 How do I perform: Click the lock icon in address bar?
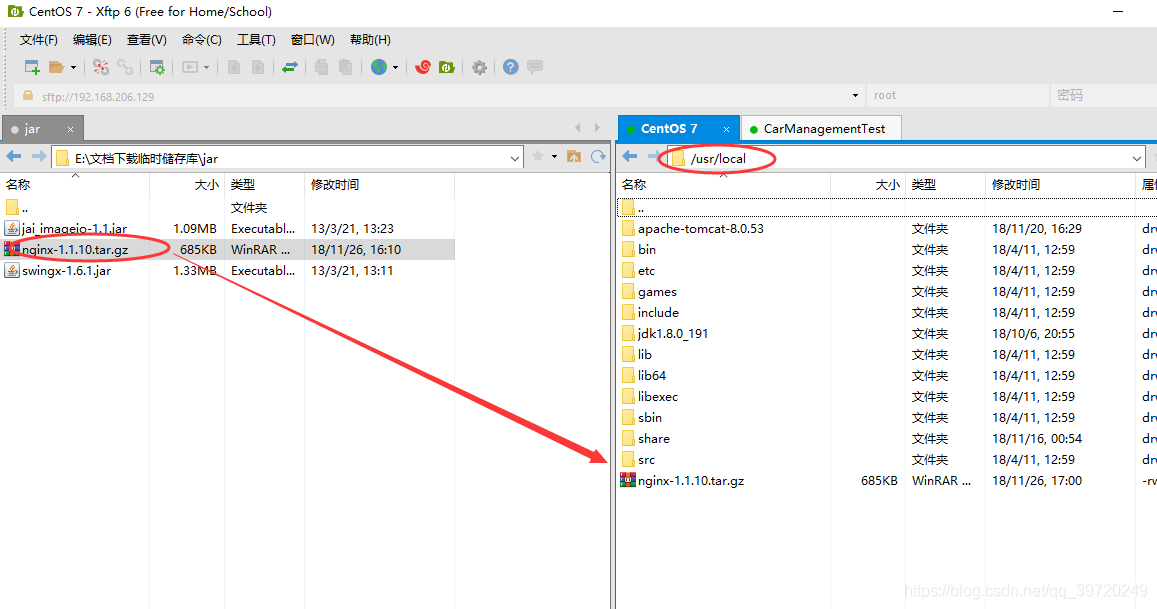pyautogui.click(x=28, y=95)
